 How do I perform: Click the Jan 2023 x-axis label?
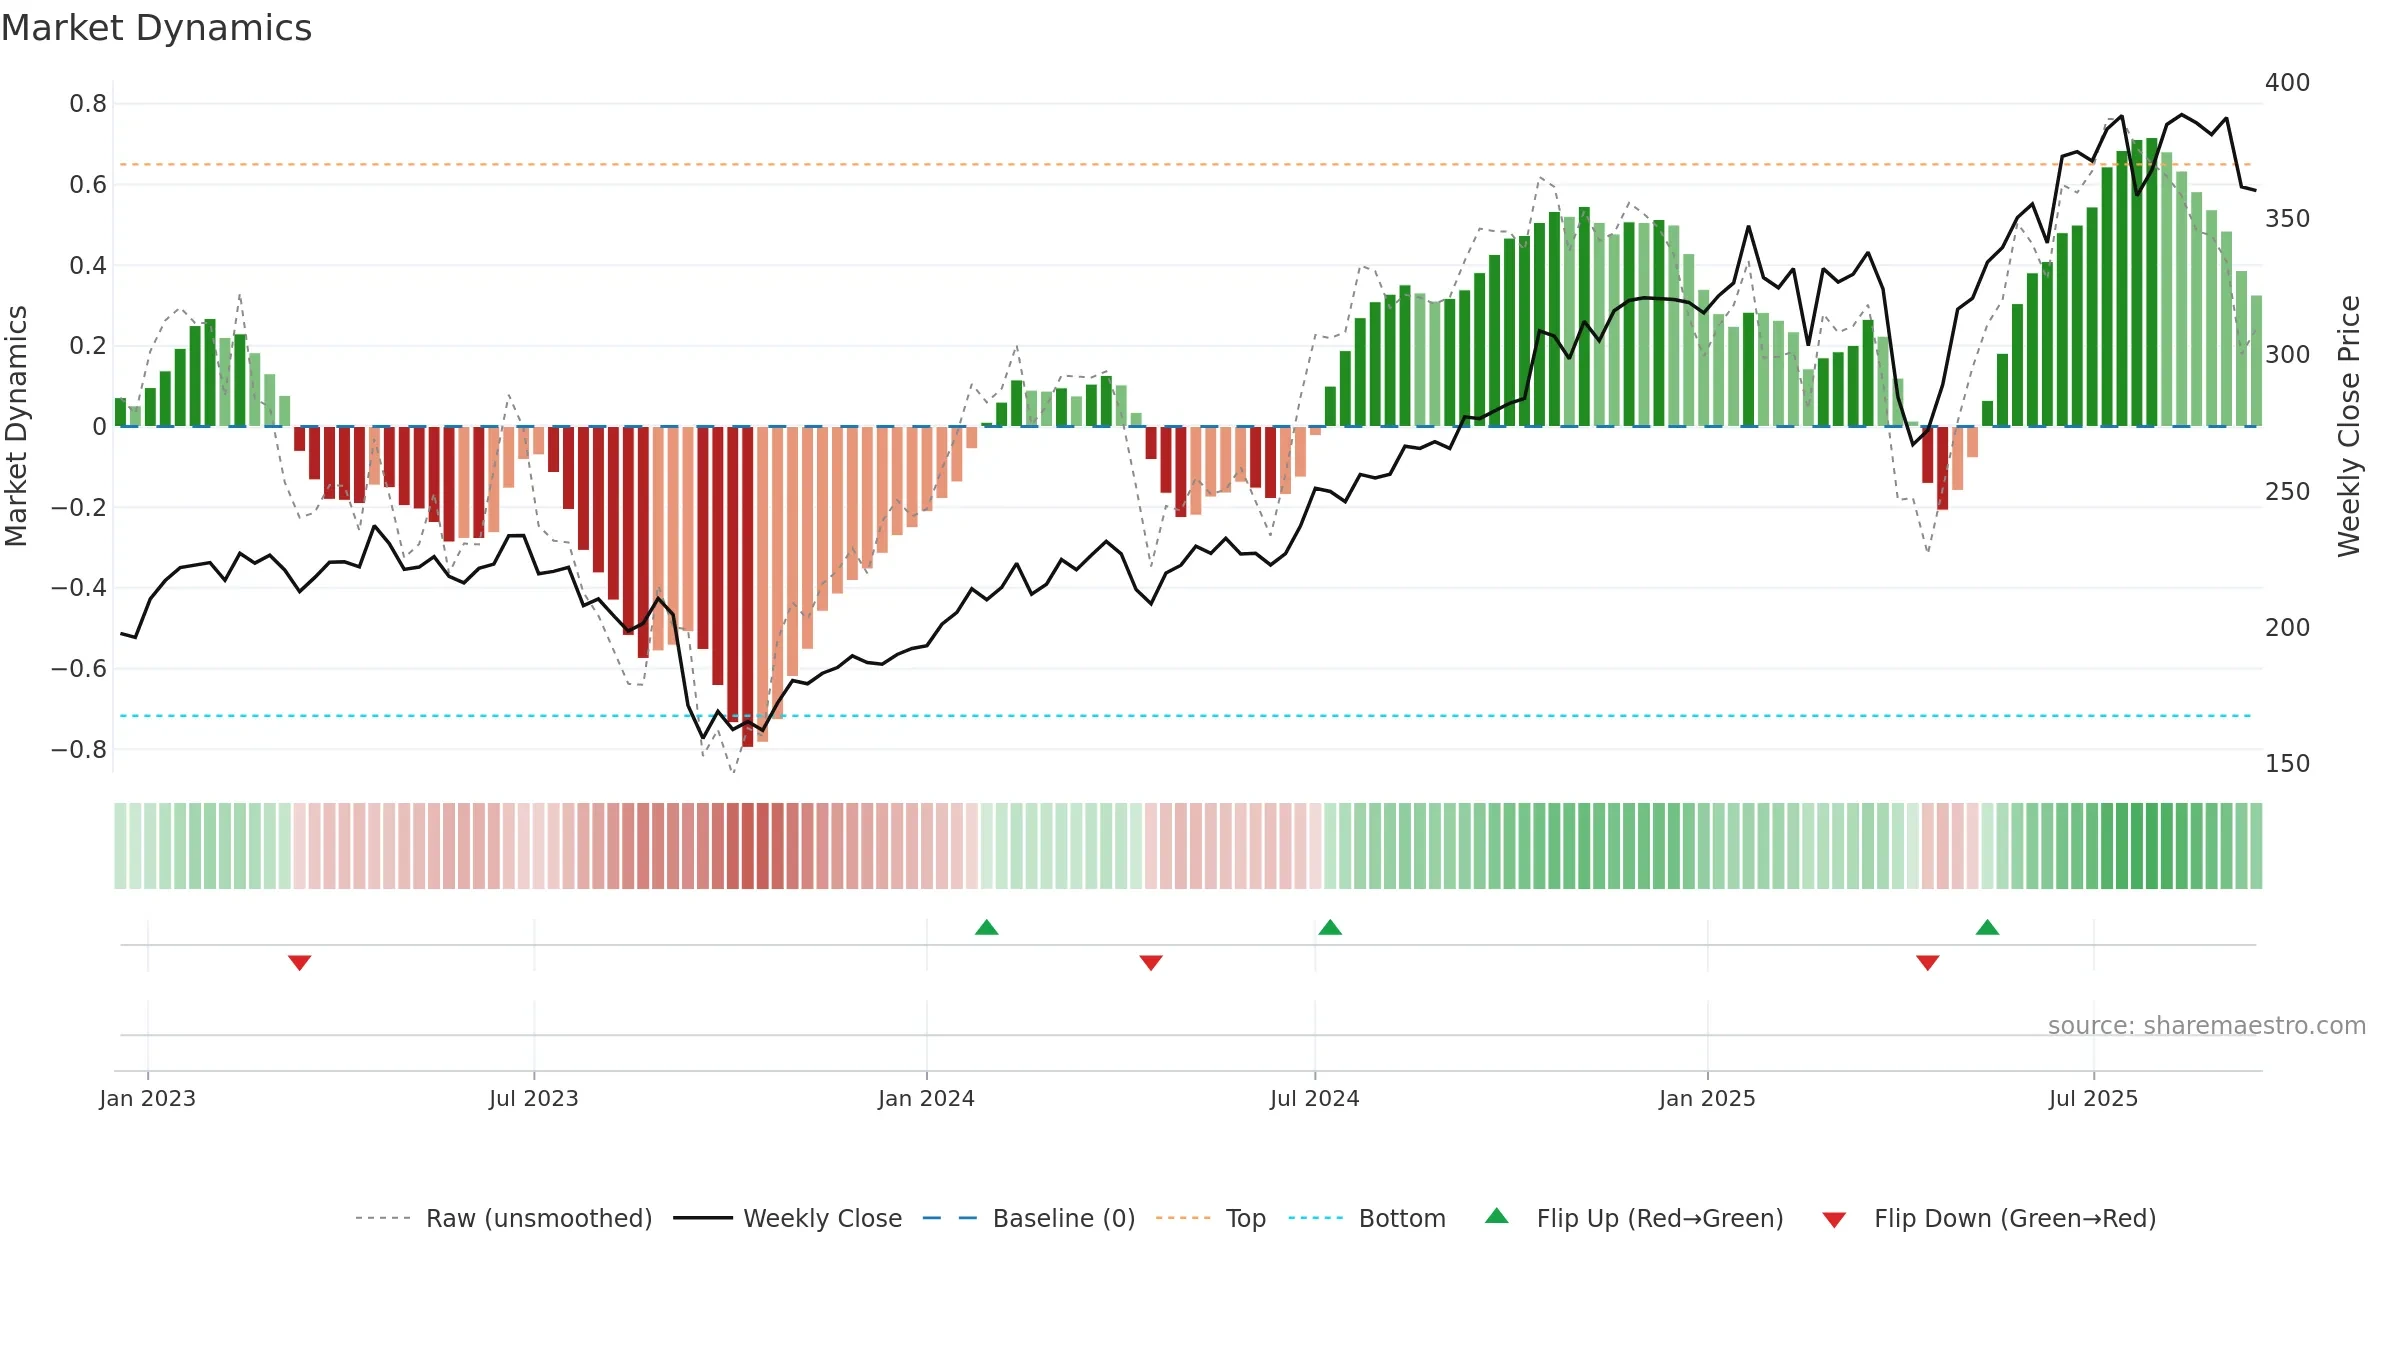(148, 1098)
